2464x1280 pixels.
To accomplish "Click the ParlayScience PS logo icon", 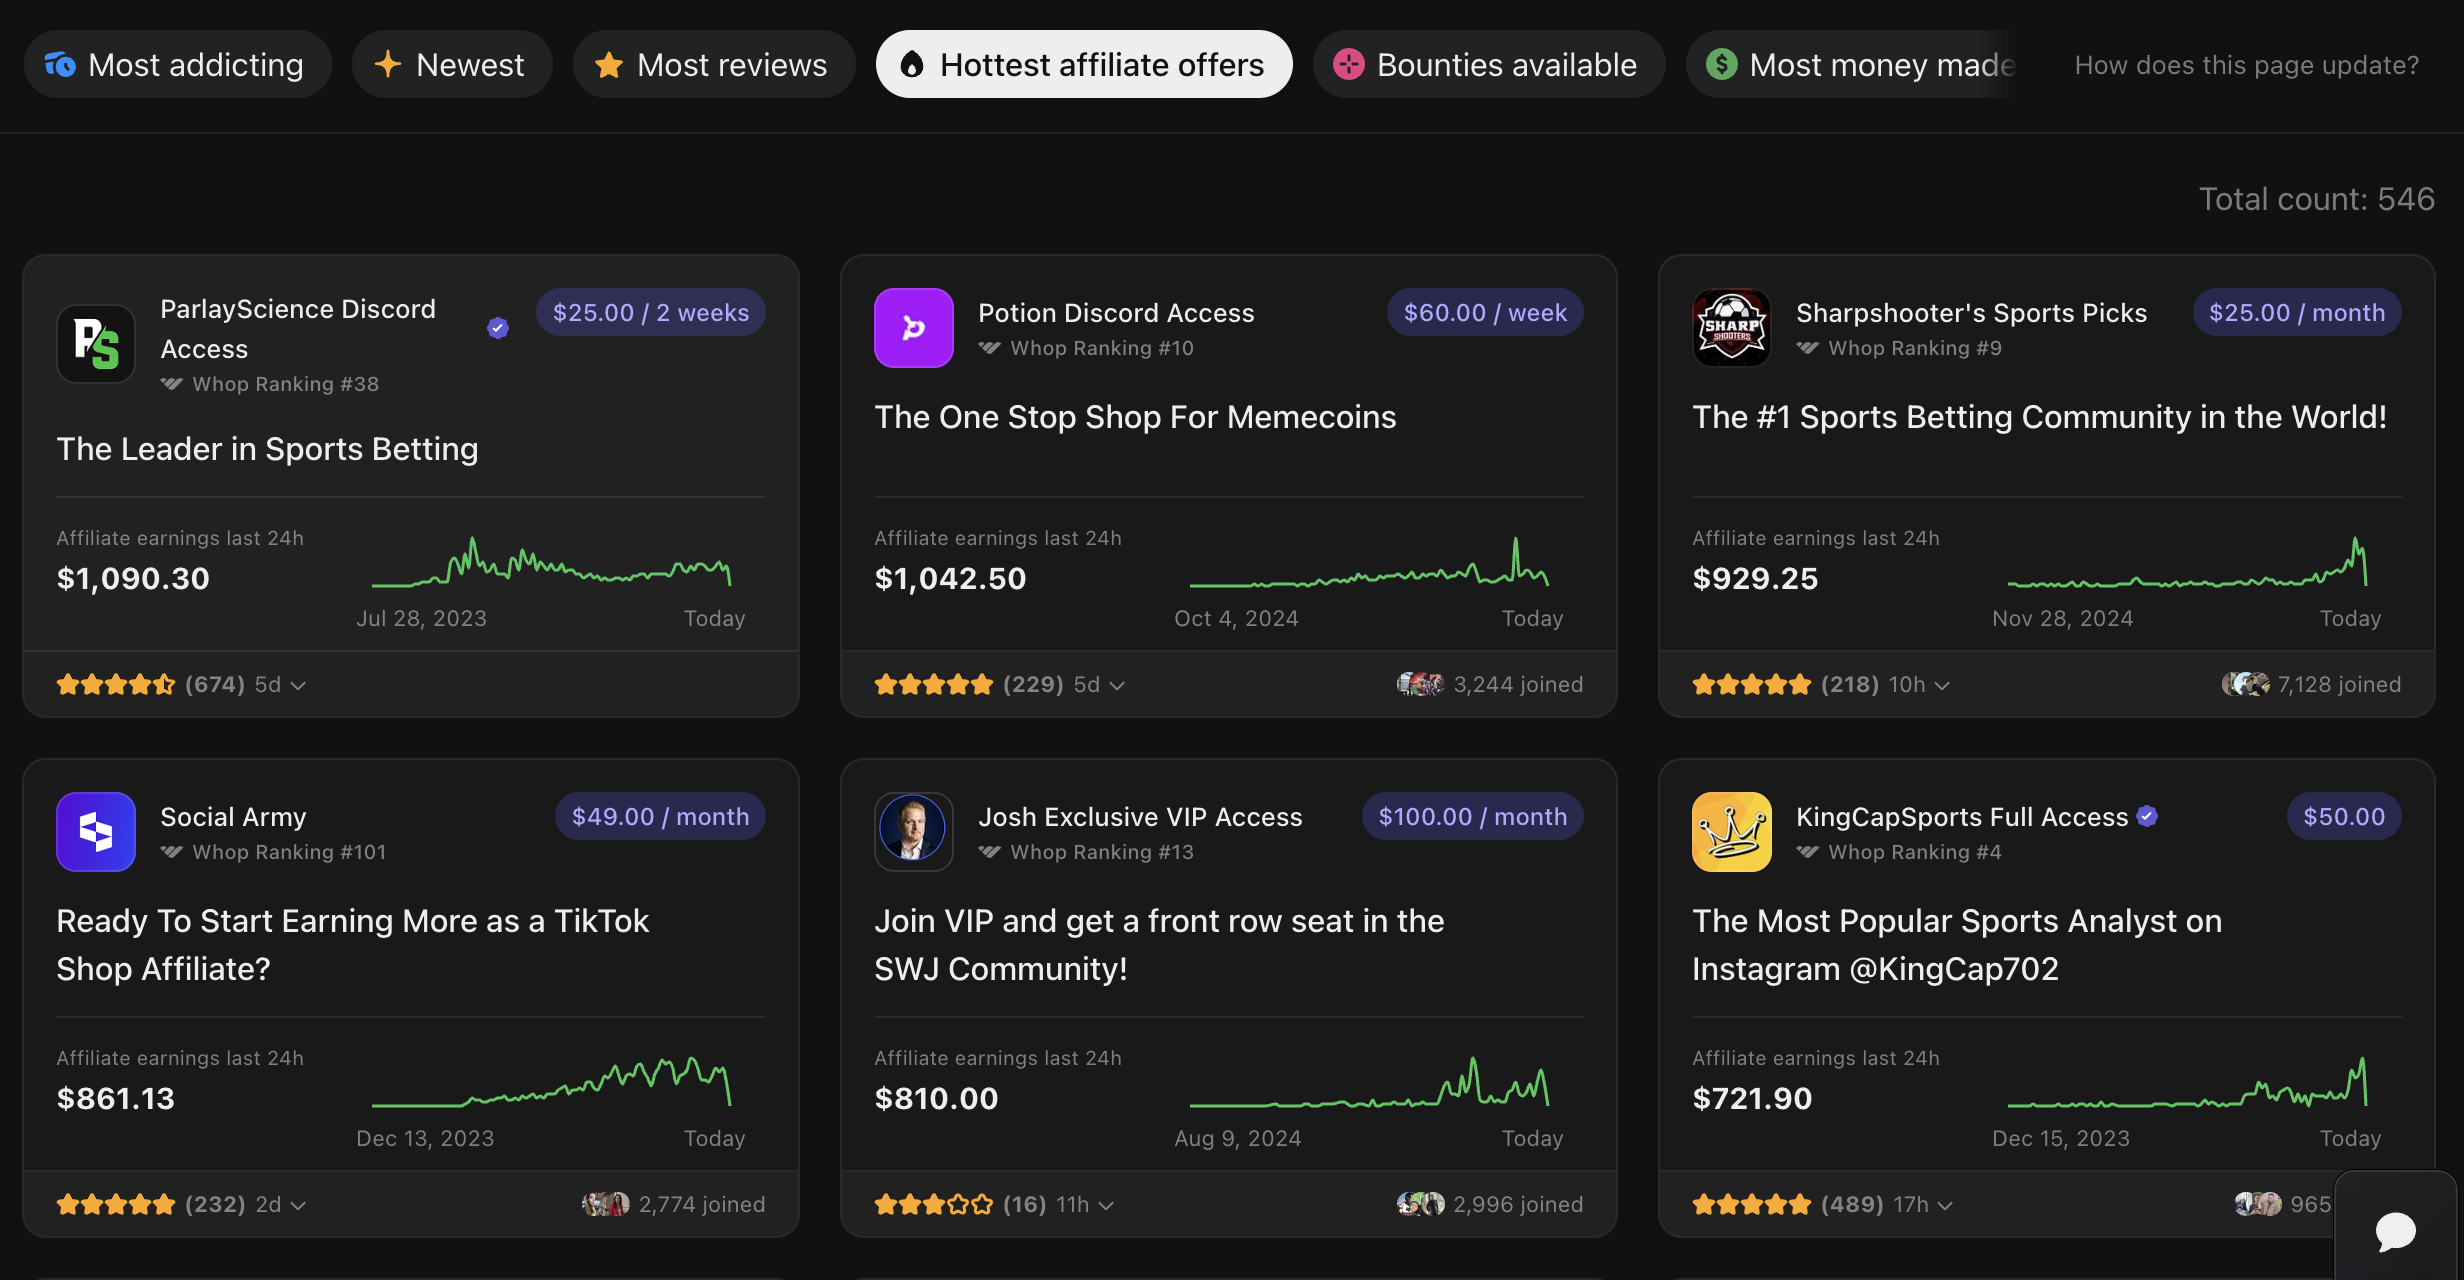I will point(95,344).
